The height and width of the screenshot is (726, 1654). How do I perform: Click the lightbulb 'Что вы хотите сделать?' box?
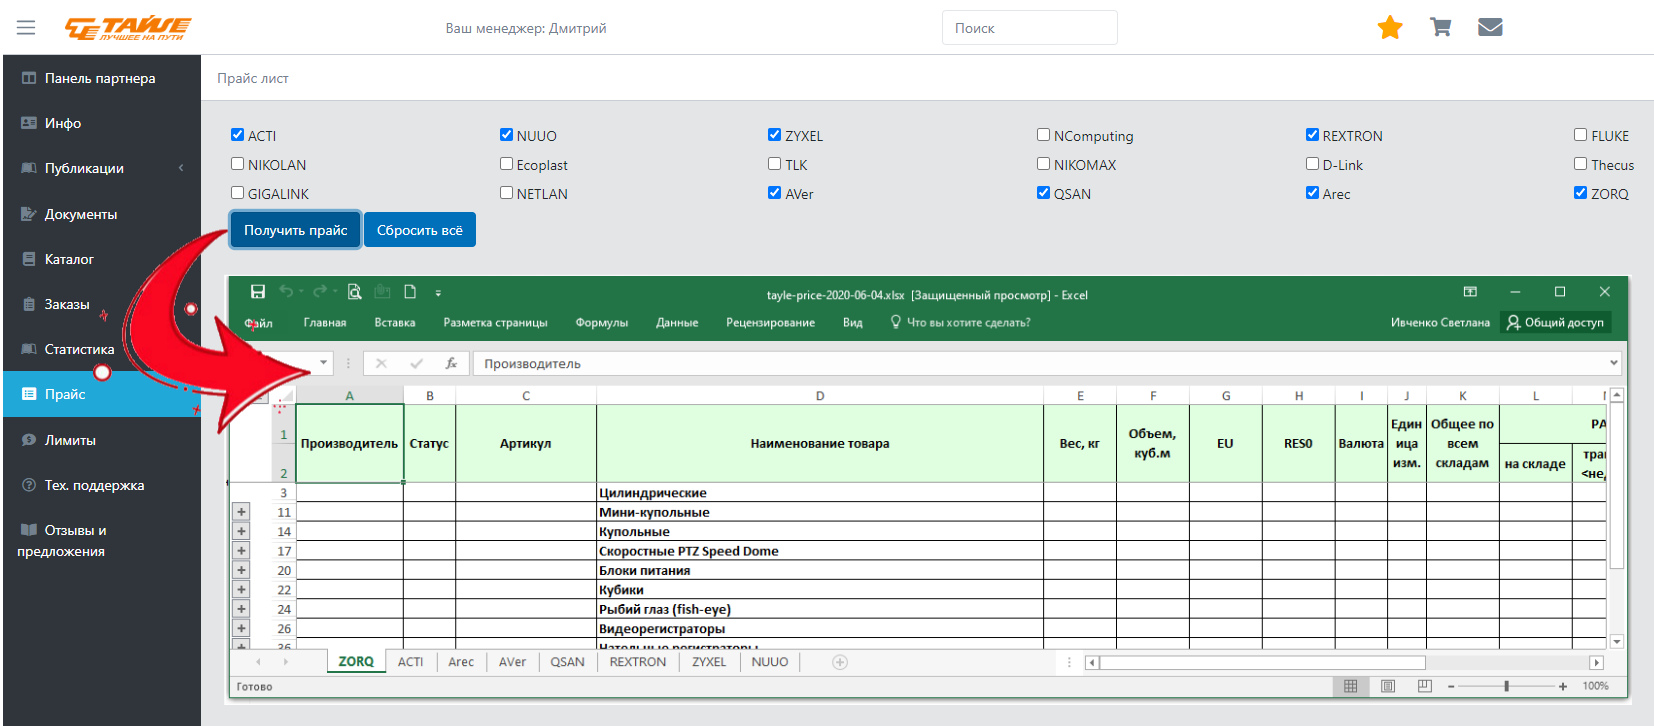pyautogui.click(x=960, y=323)
